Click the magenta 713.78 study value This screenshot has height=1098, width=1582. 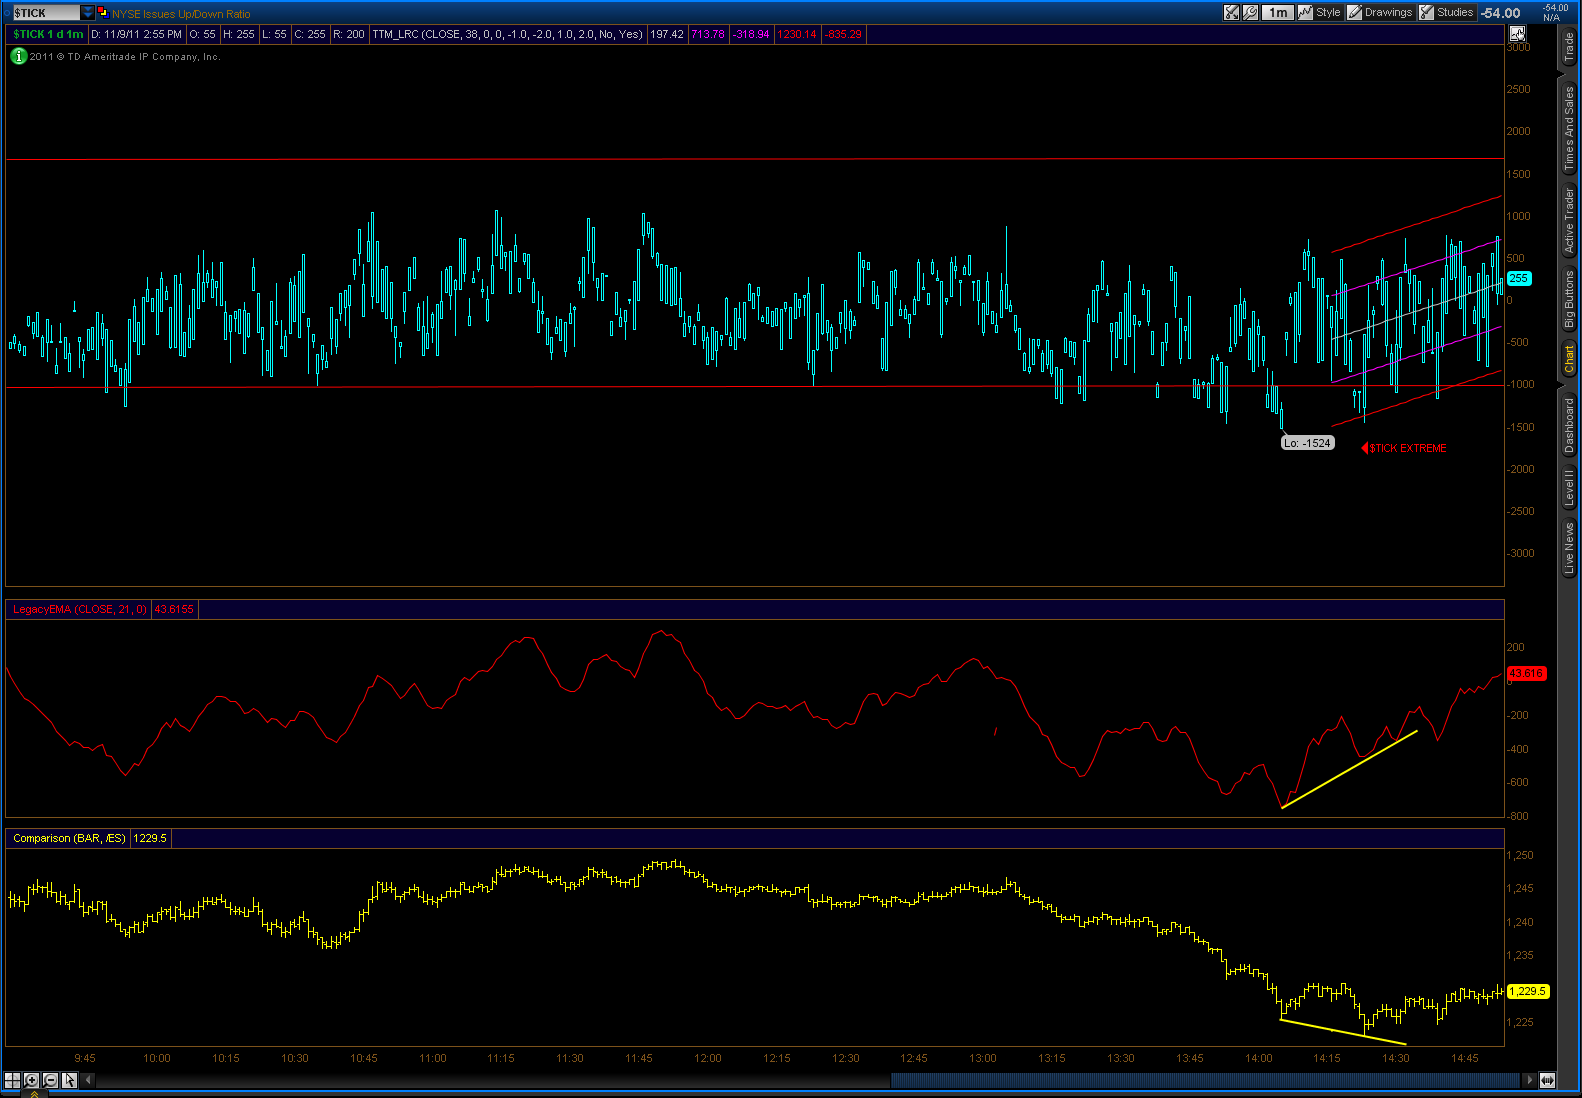pos(708,34)
